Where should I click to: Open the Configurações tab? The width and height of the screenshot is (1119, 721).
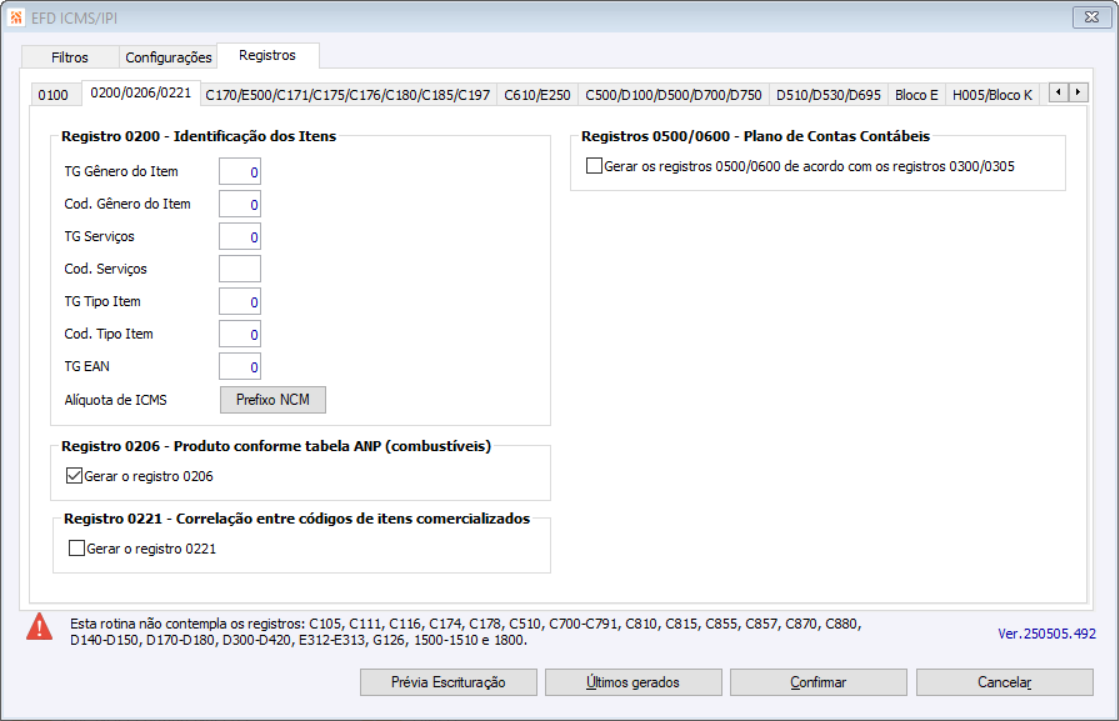(168, 57)
